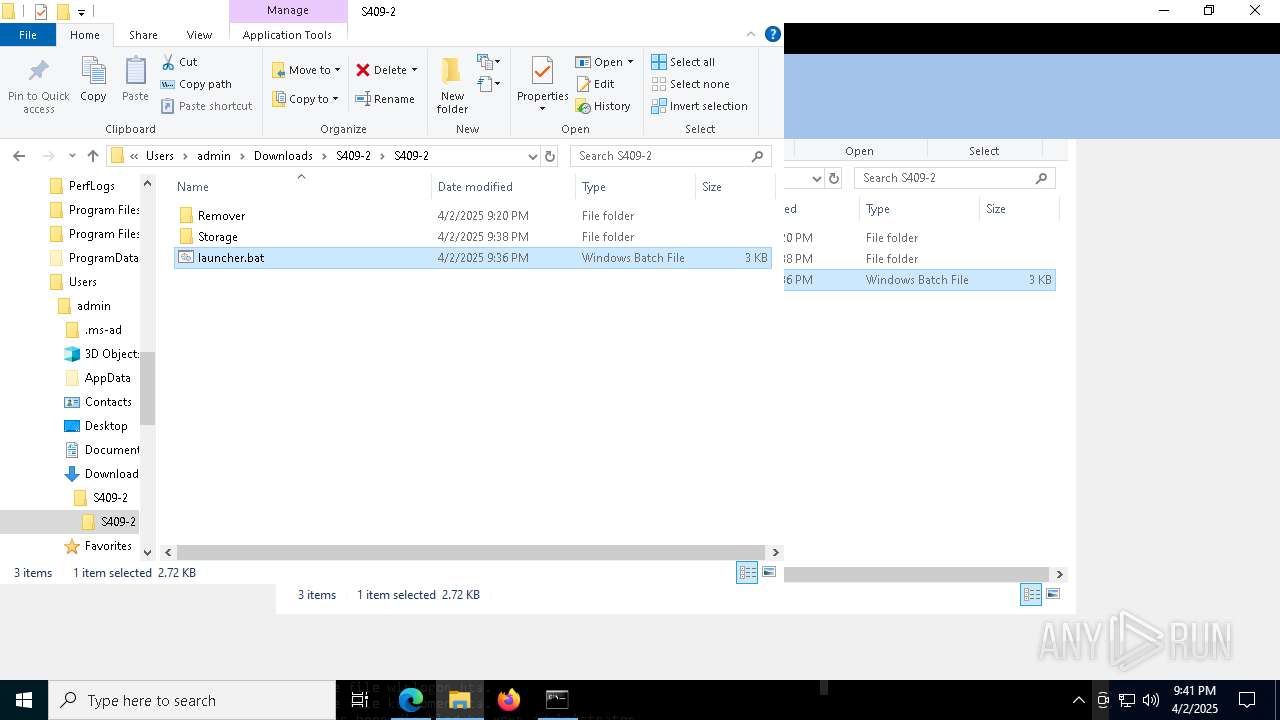This screenshot has height=720, width=1280.
Task: Expand the Open dropdown arrow
Action: click(x=630, y=62)
